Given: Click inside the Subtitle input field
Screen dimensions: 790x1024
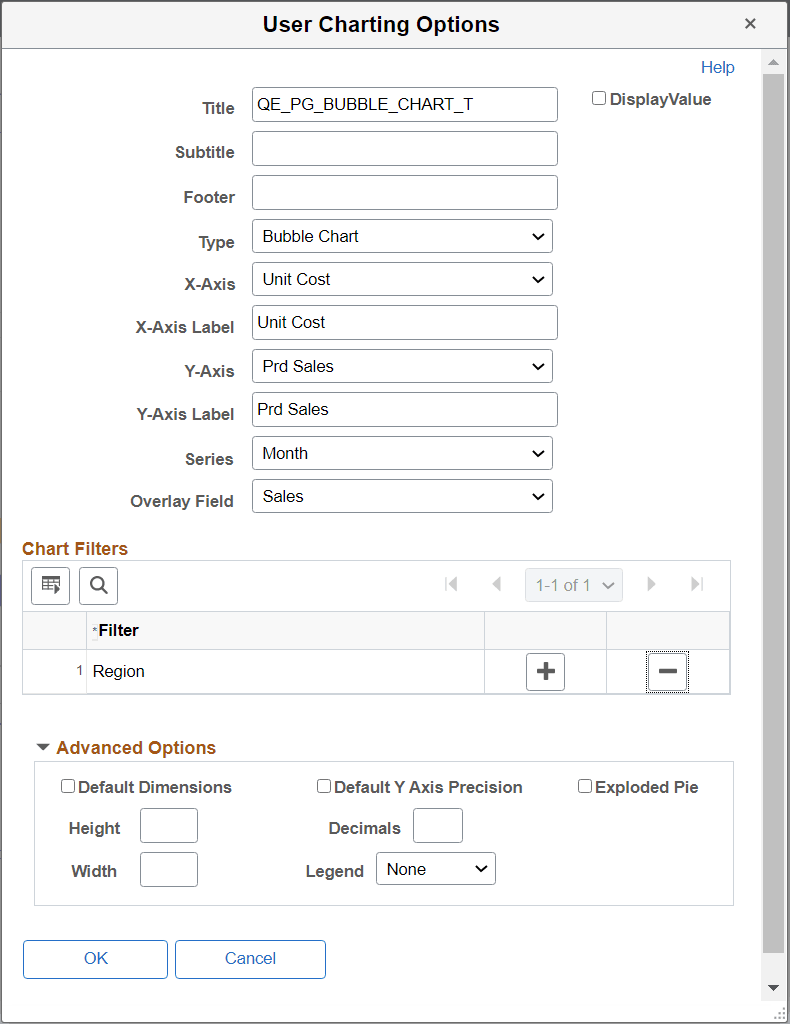Looking at the screenshot, I should coord(404,148).
